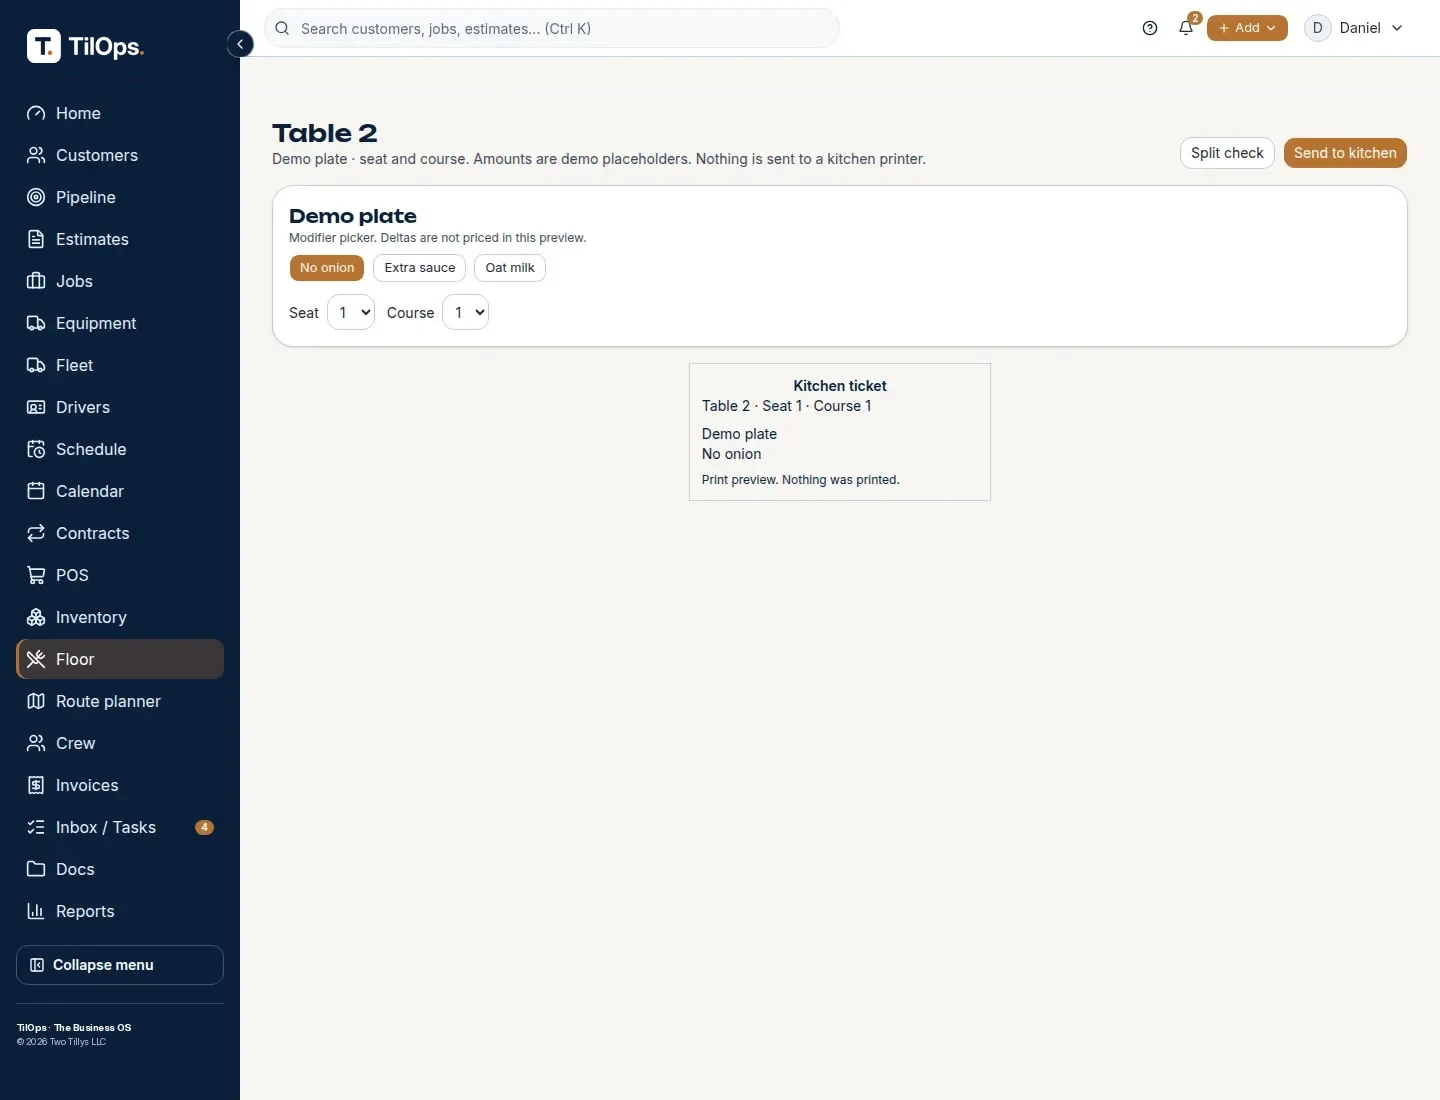Click the "Table 2 · Seat 1 · Course 1" line
Screen dimensions: 1440x1100
pyautogui.click(x=786, y=406)
